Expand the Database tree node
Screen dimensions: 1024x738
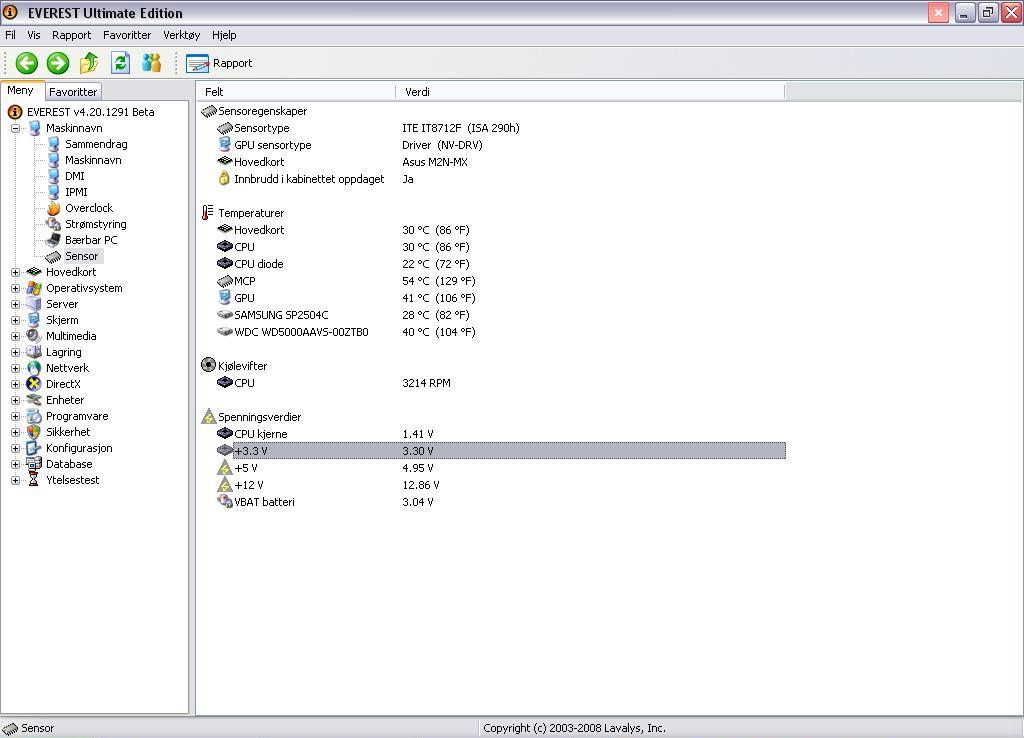[x=16, y=464]
